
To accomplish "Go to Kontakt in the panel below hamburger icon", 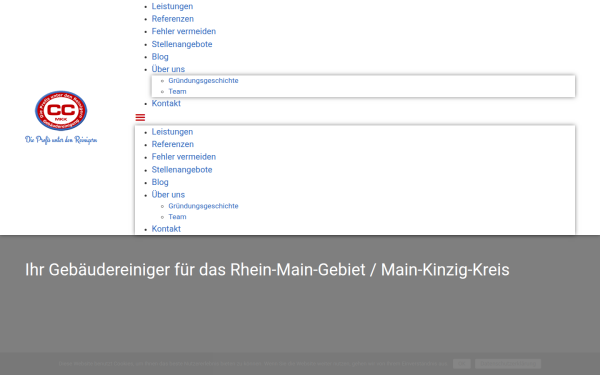I will pyautogui.click(x=166, y=229).
